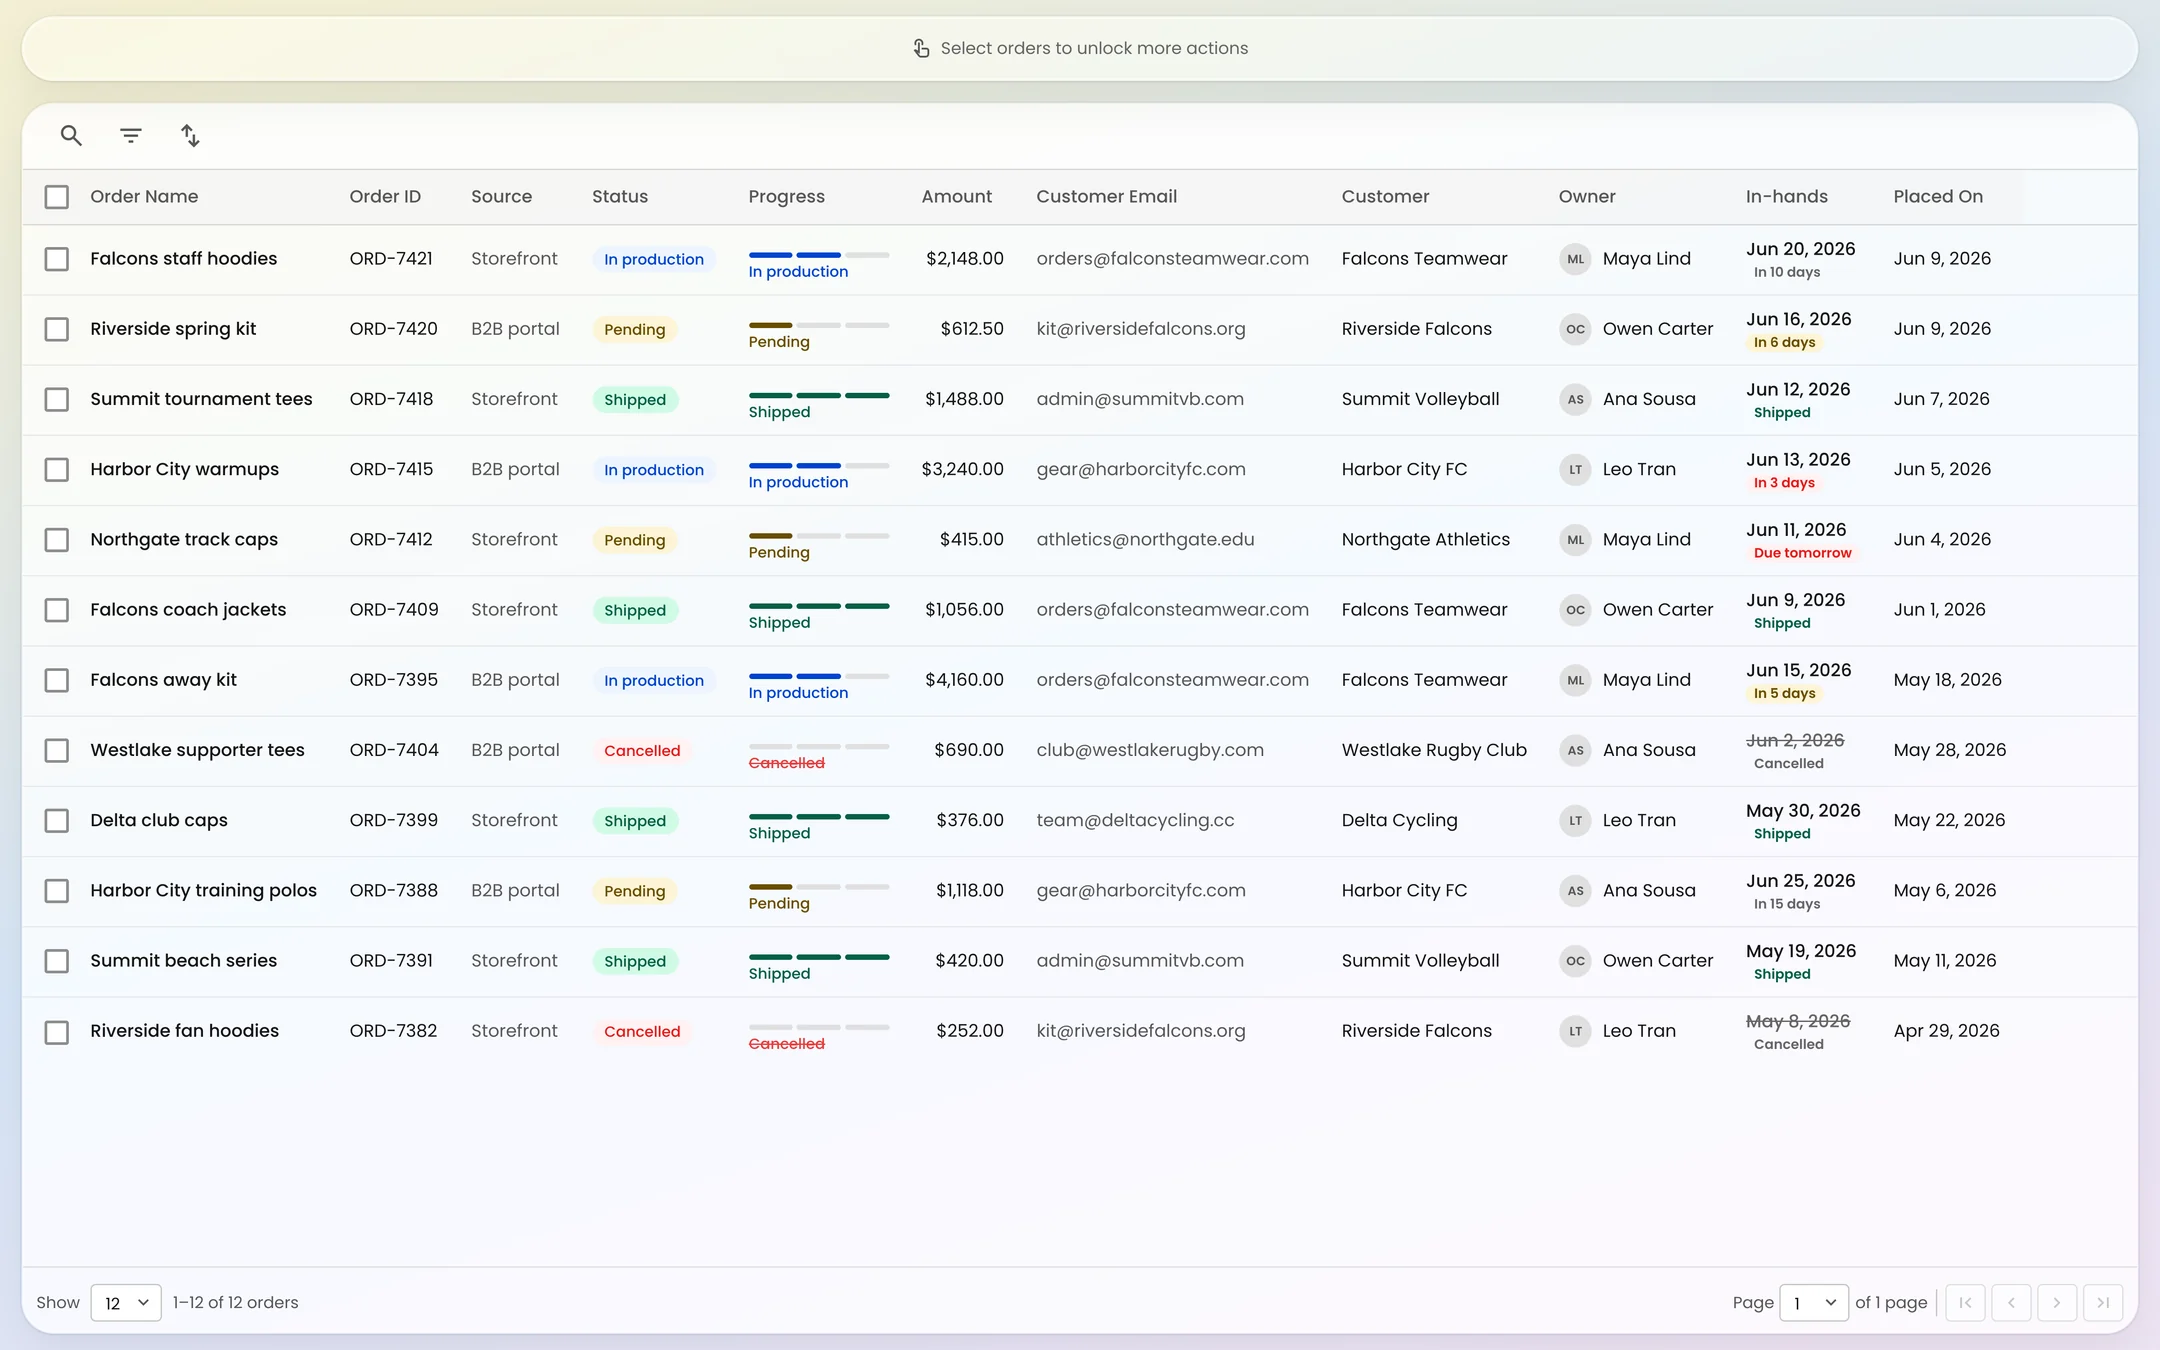Select the Northgate track caps checkbox

click(x=57, y=540)
